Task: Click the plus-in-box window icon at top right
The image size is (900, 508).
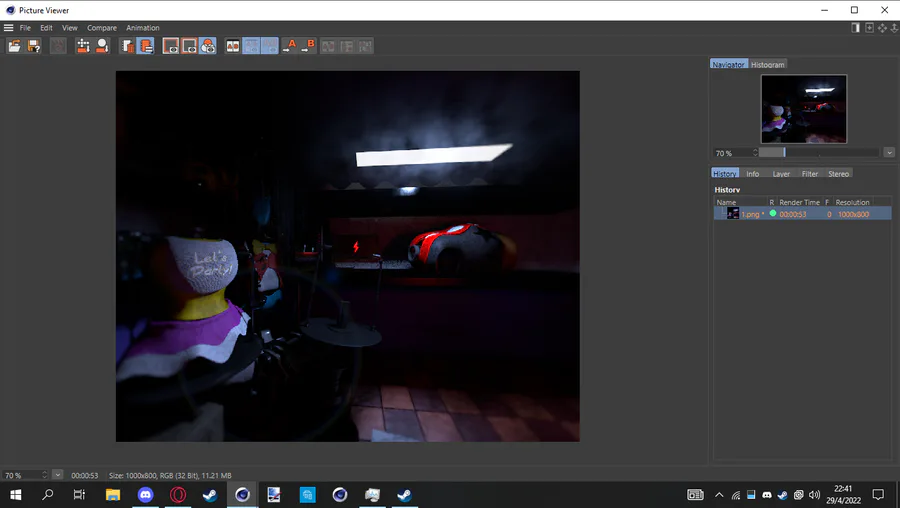Action: point(869,28)
